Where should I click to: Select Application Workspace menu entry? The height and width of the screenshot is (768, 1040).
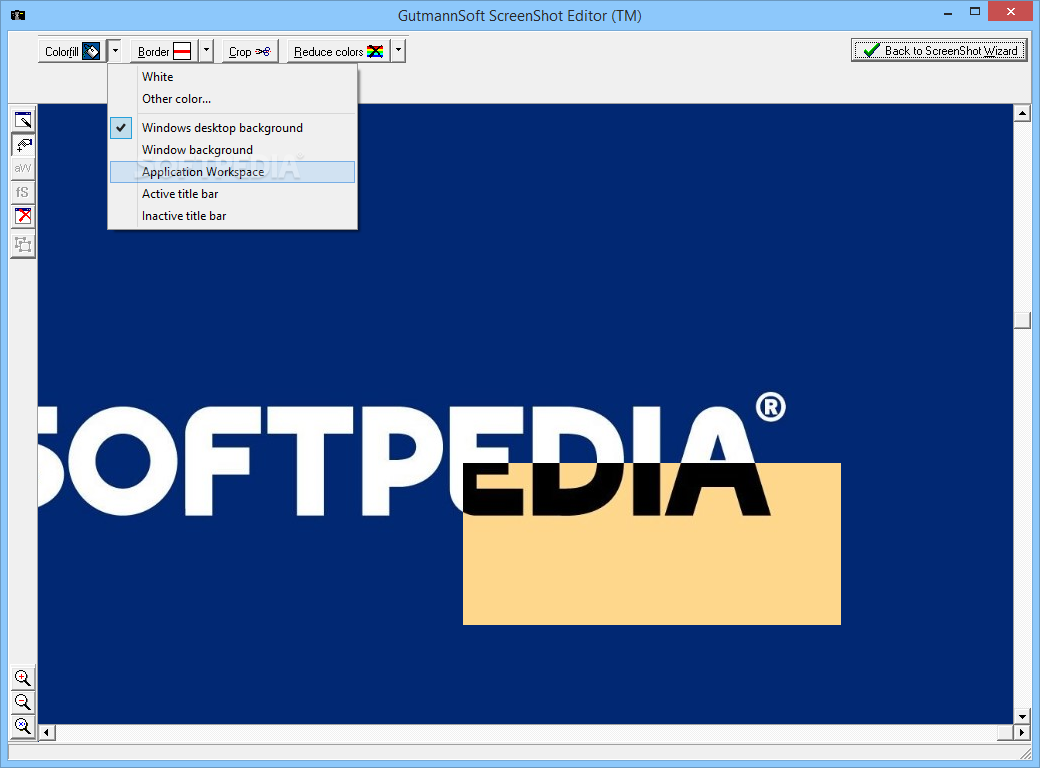click(x=232, y=172)
